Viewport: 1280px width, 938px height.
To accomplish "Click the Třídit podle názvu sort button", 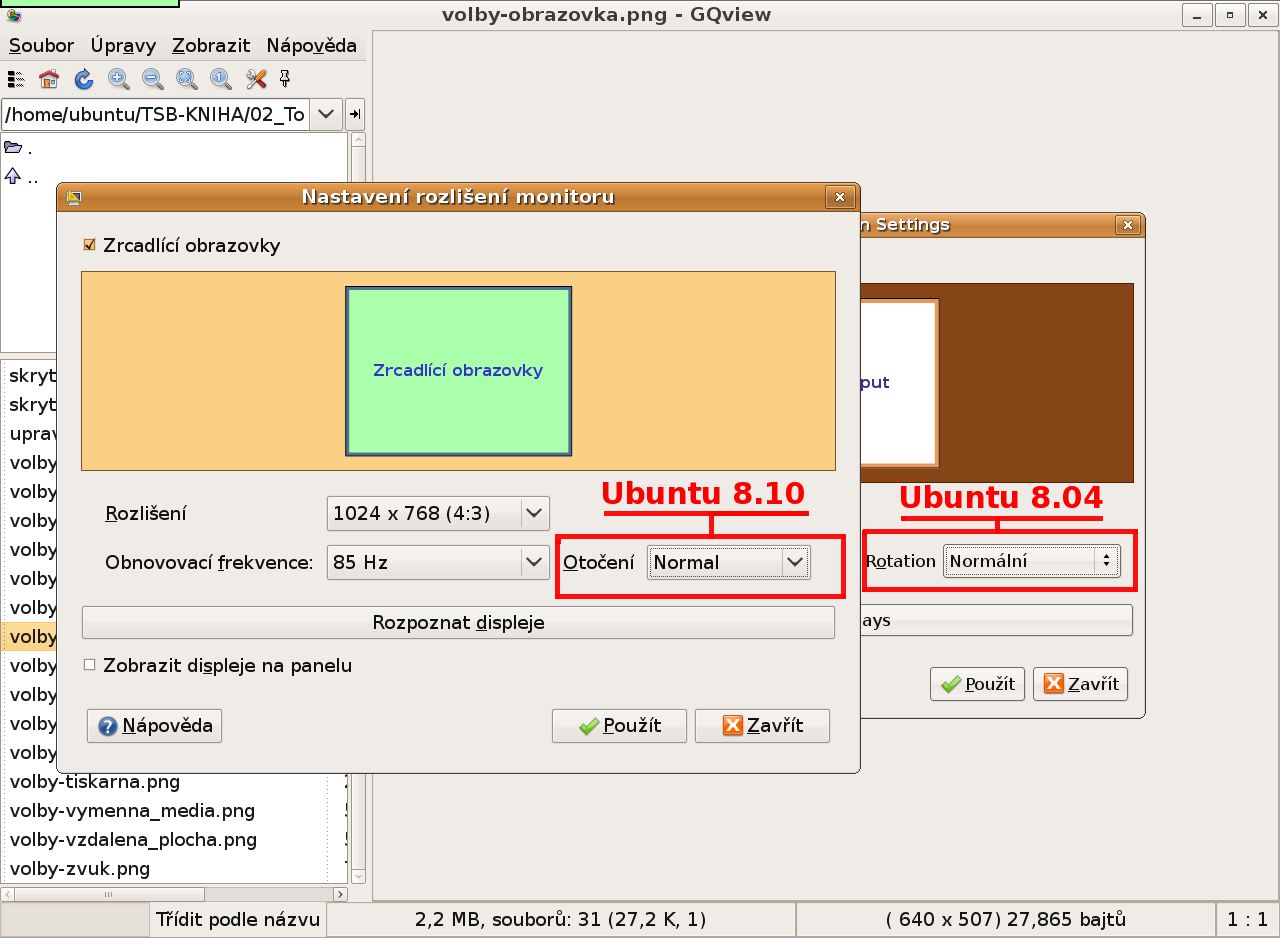I will (238, 920).
